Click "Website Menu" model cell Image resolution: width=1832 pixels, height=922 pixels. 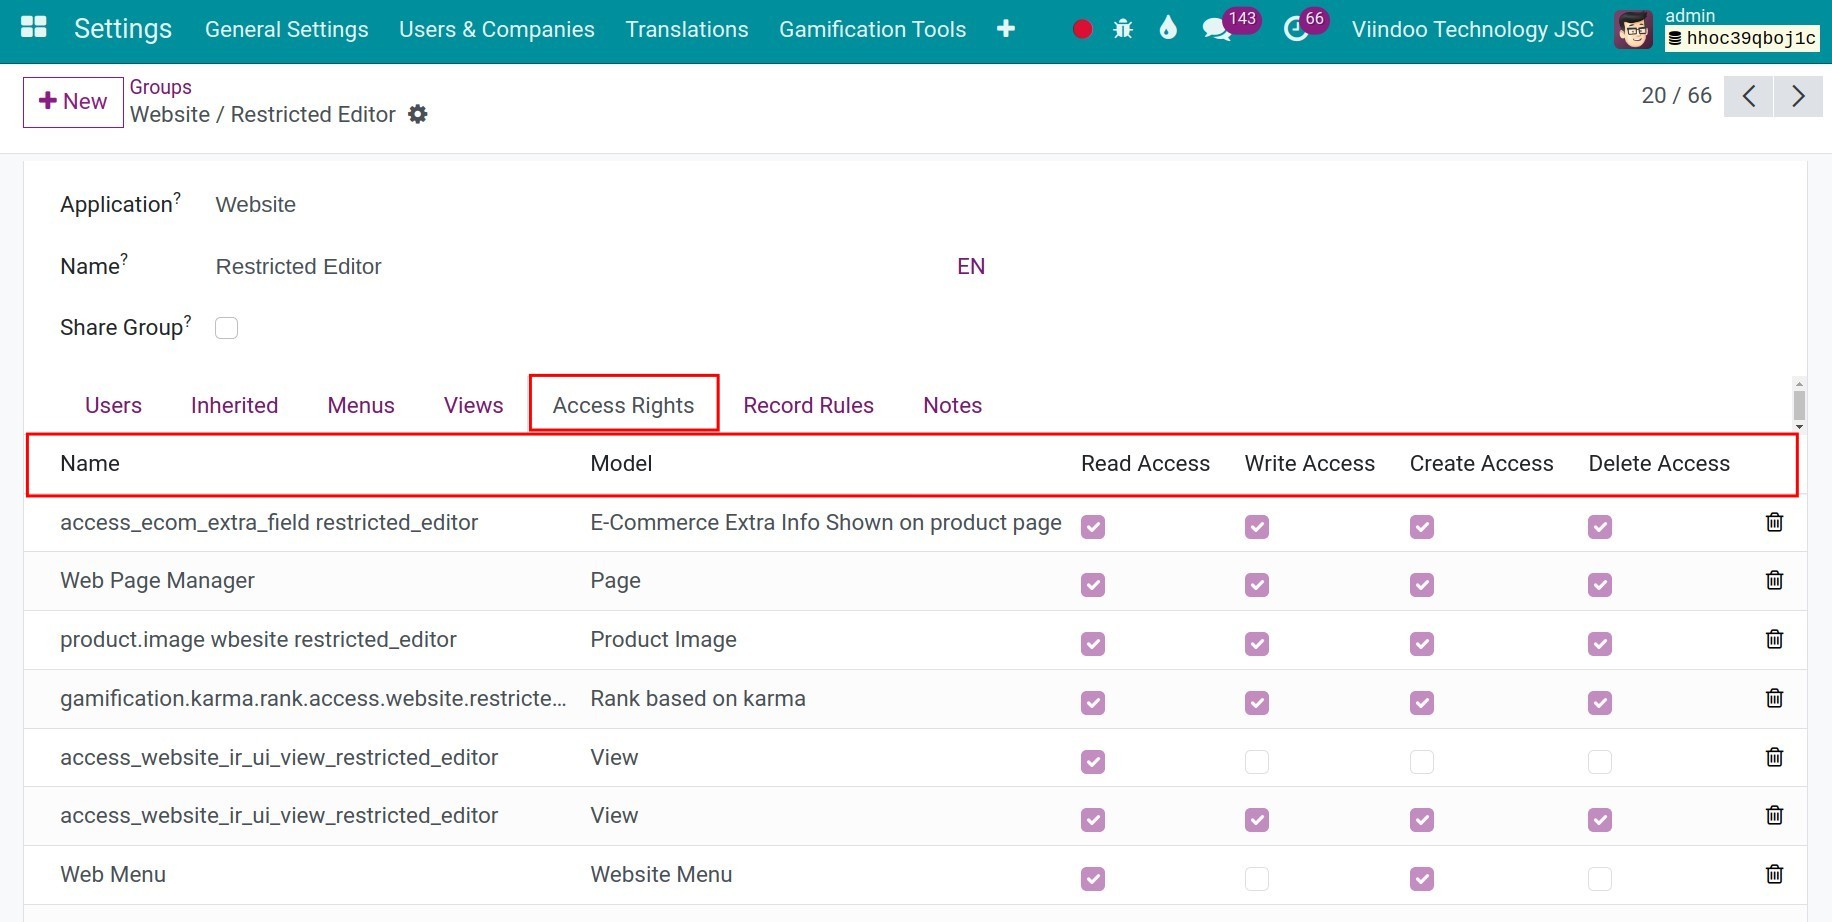point(661,875)
